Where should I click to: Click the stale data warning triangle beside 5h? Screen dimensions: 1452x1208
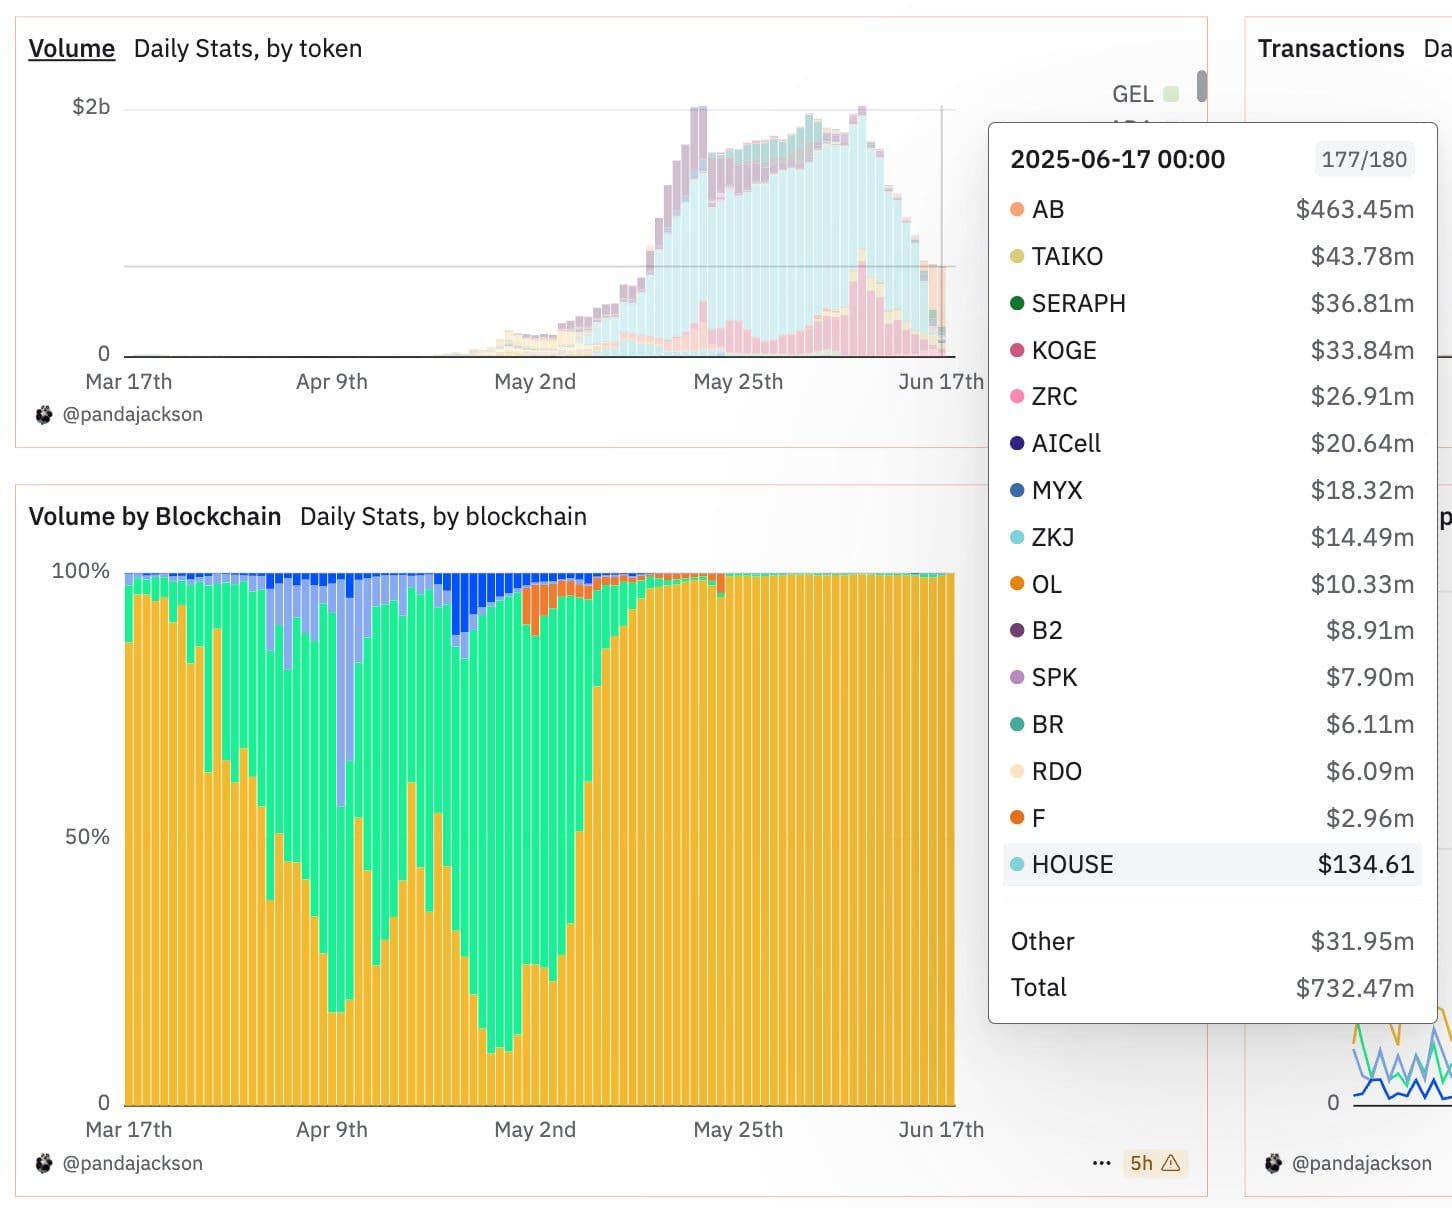pos(1171,1163)
